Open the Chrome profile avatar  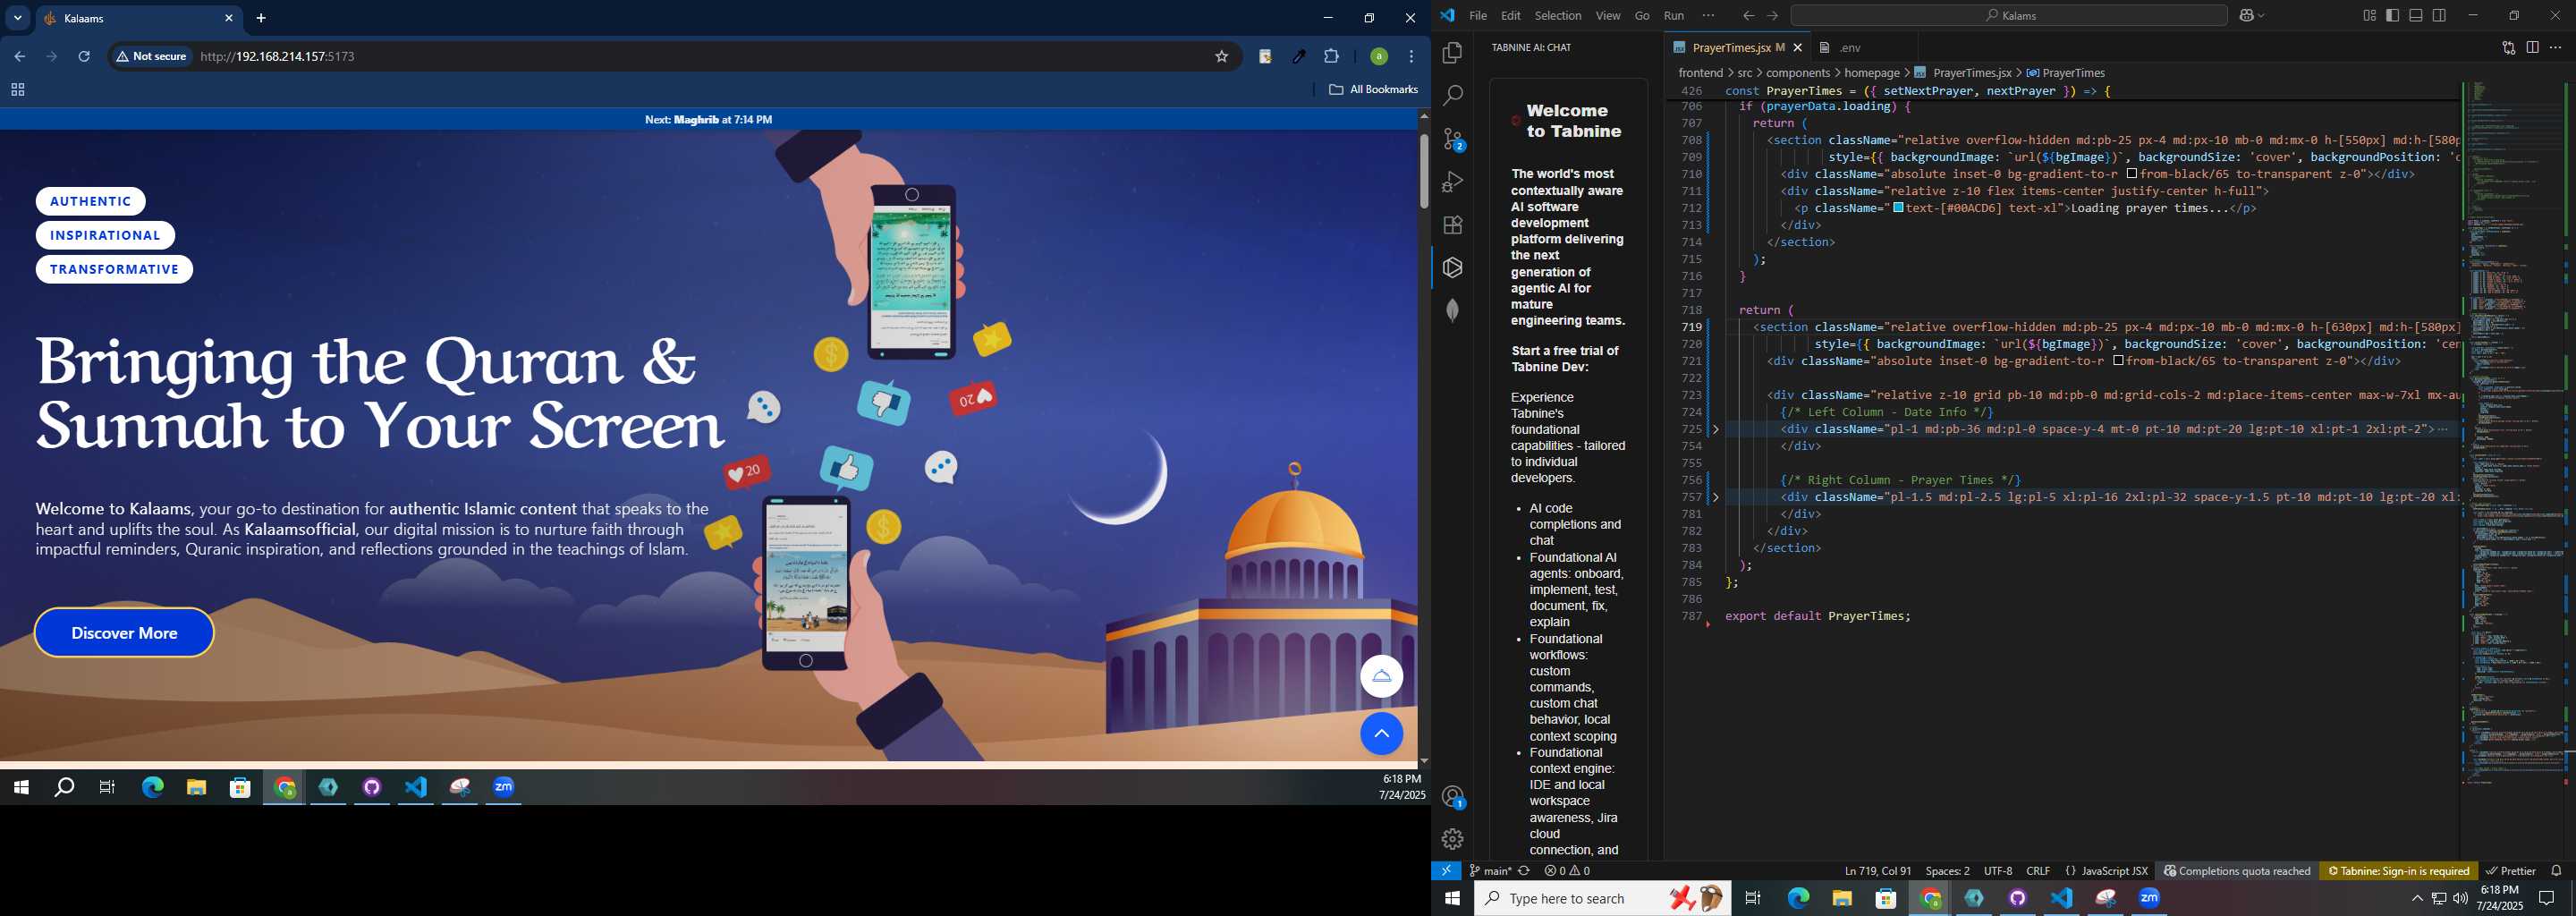click(1379, 57)
